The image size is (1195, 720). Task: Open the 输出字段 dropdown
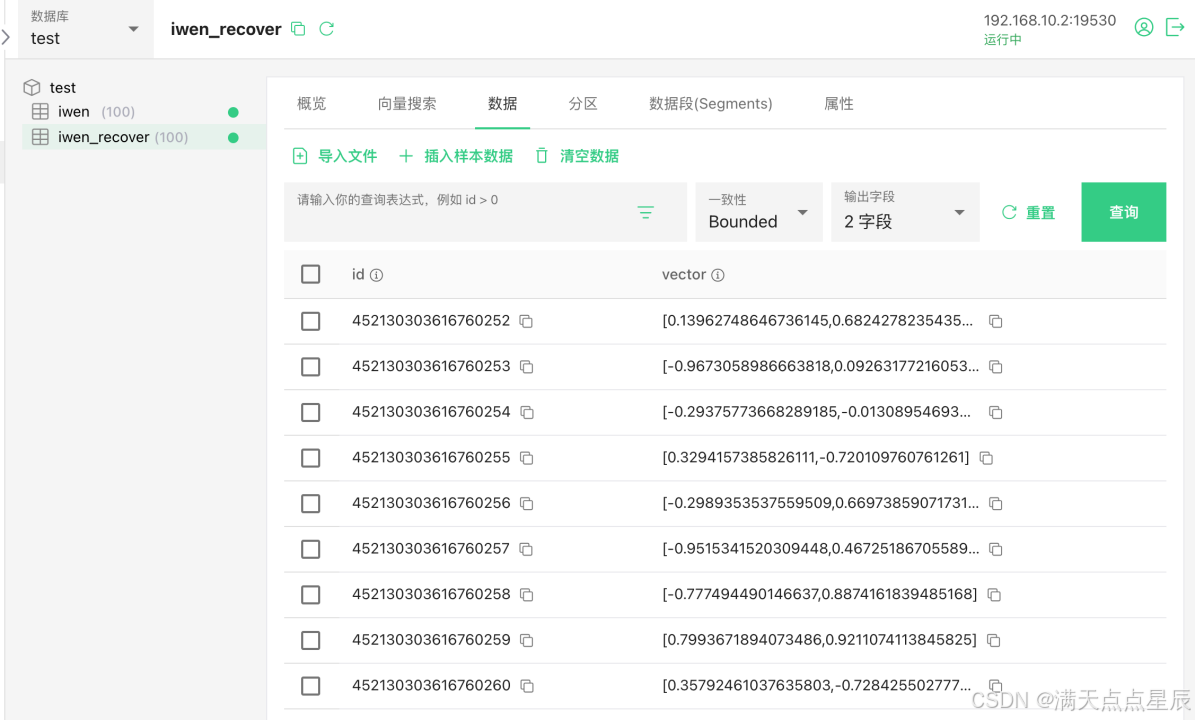pos(905,212)
